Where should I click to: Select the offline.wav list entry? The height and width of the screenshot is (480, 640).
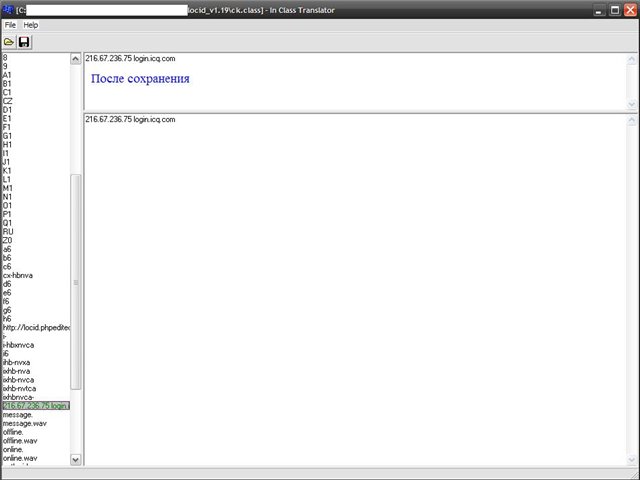20,441
